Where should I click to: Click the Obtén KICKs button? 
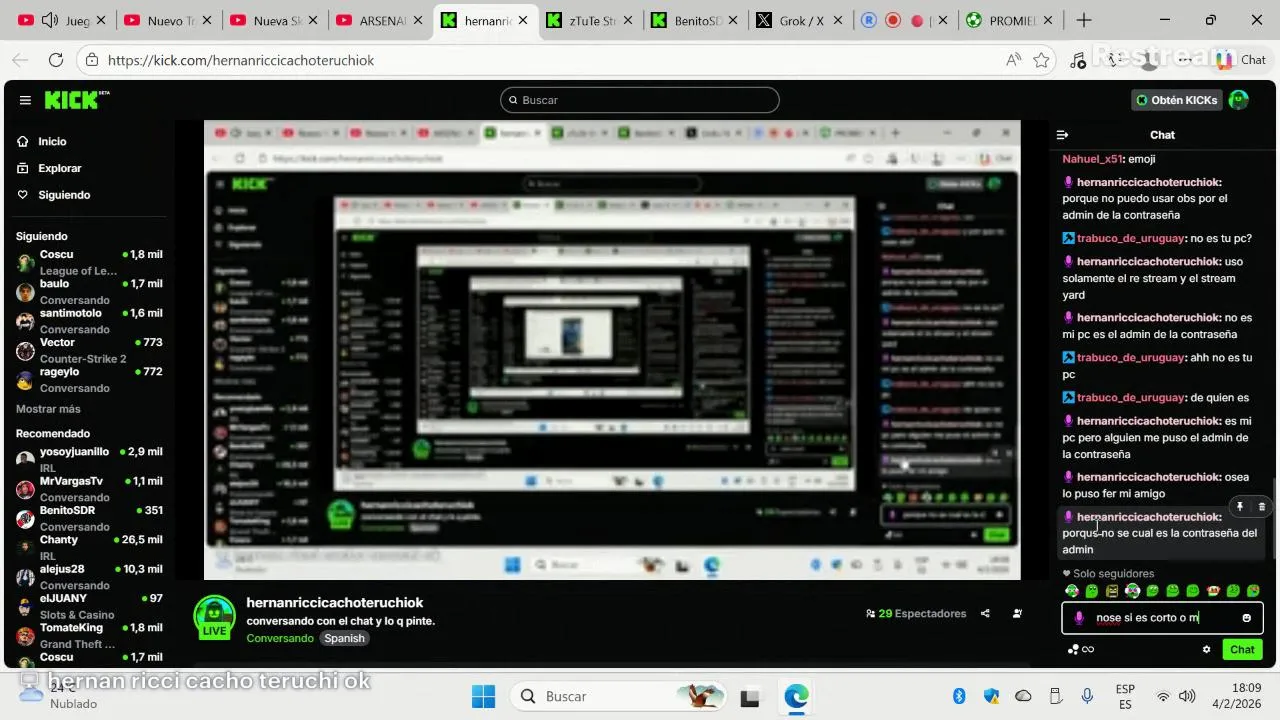pos(1176,100)
